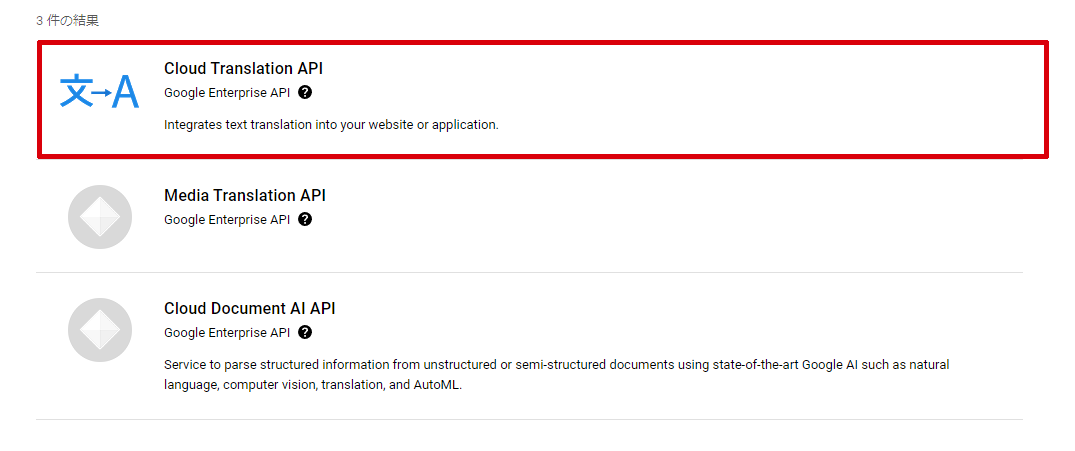Open help icon under Cloud Translation API
Viewport: 1075px width, 451px height.
(306, 93)
